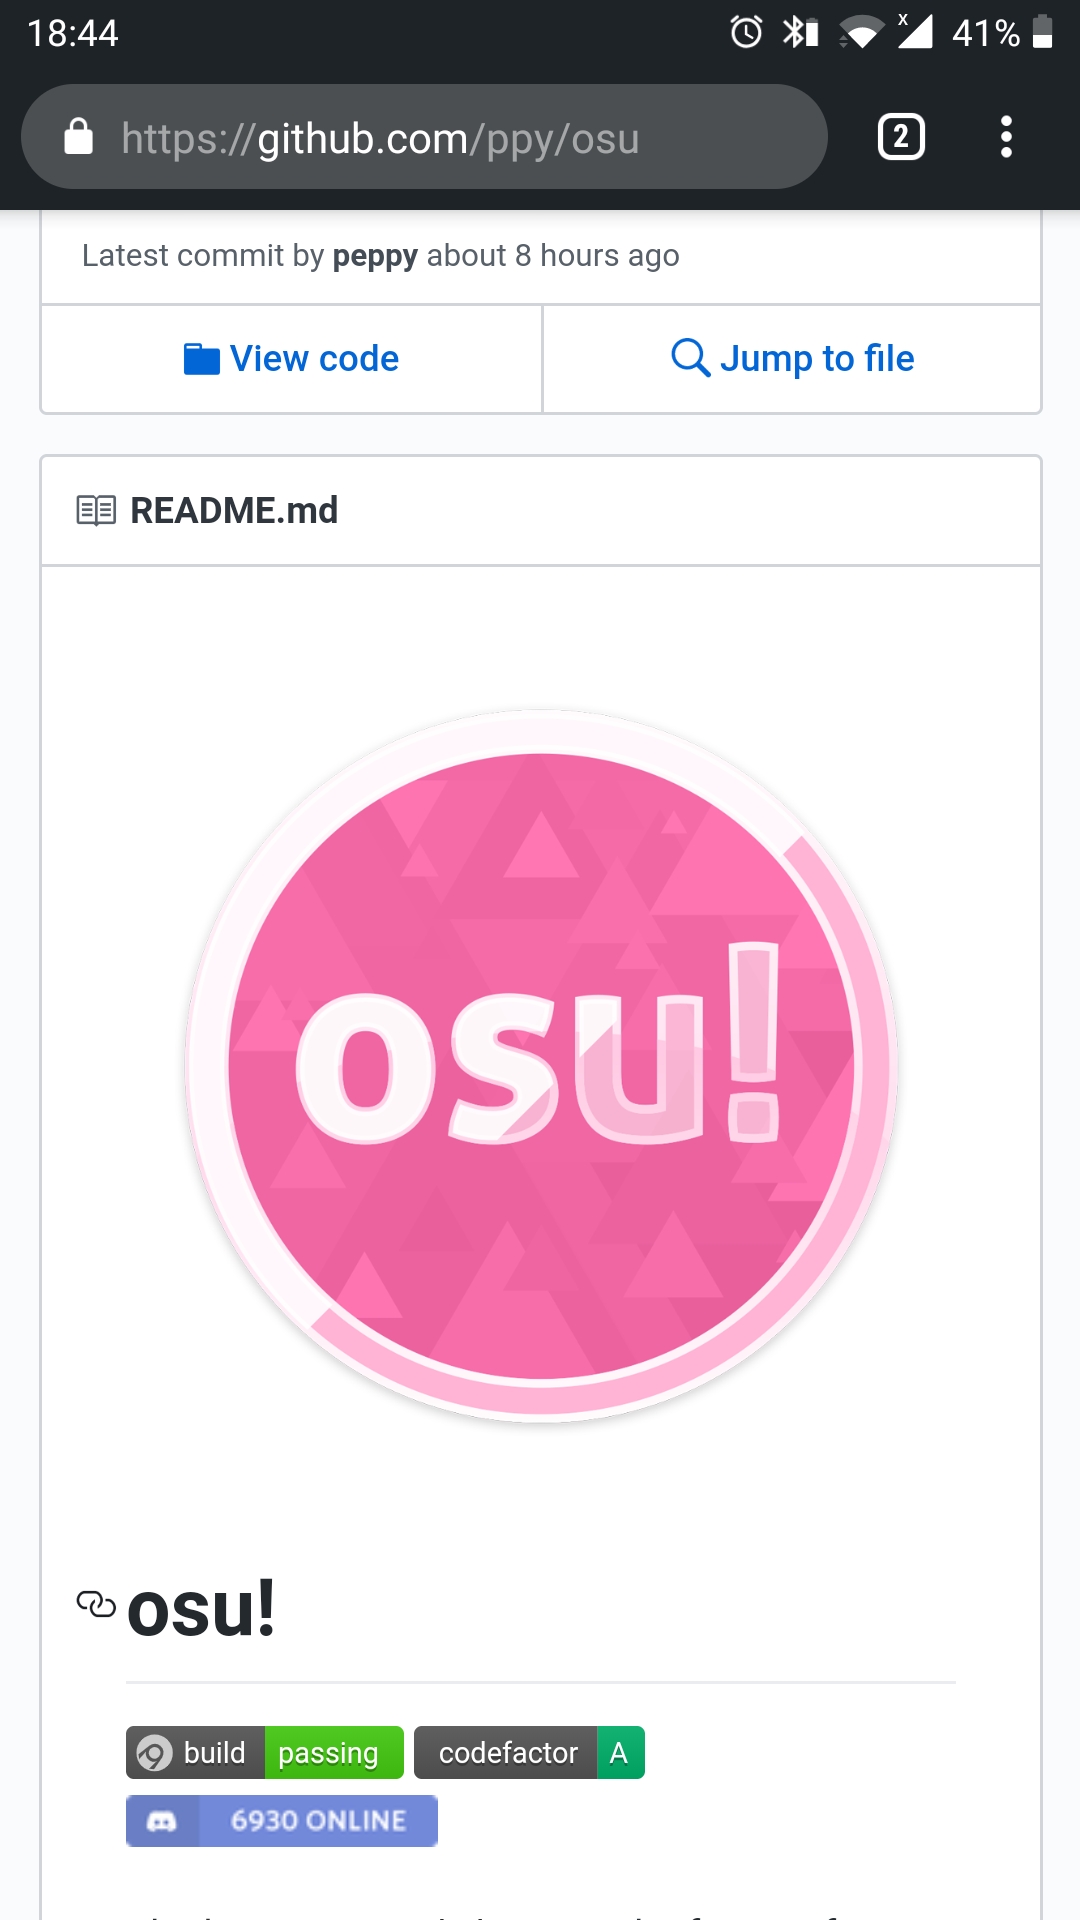Open the codefactor A grade badge
1080x1920 pixels.
click(x=529, y=1752)
